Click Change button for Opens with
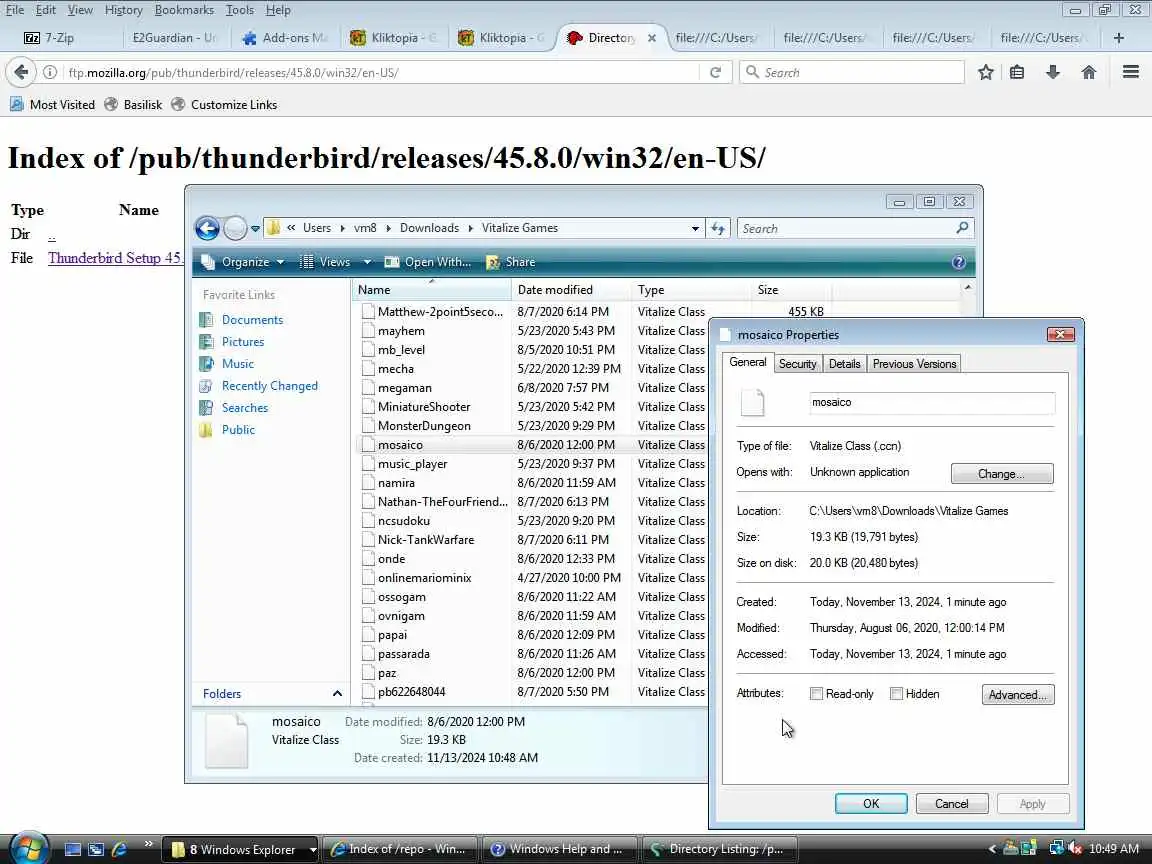This screenshot has height=864, width=1152. [x=1001, y=474]
